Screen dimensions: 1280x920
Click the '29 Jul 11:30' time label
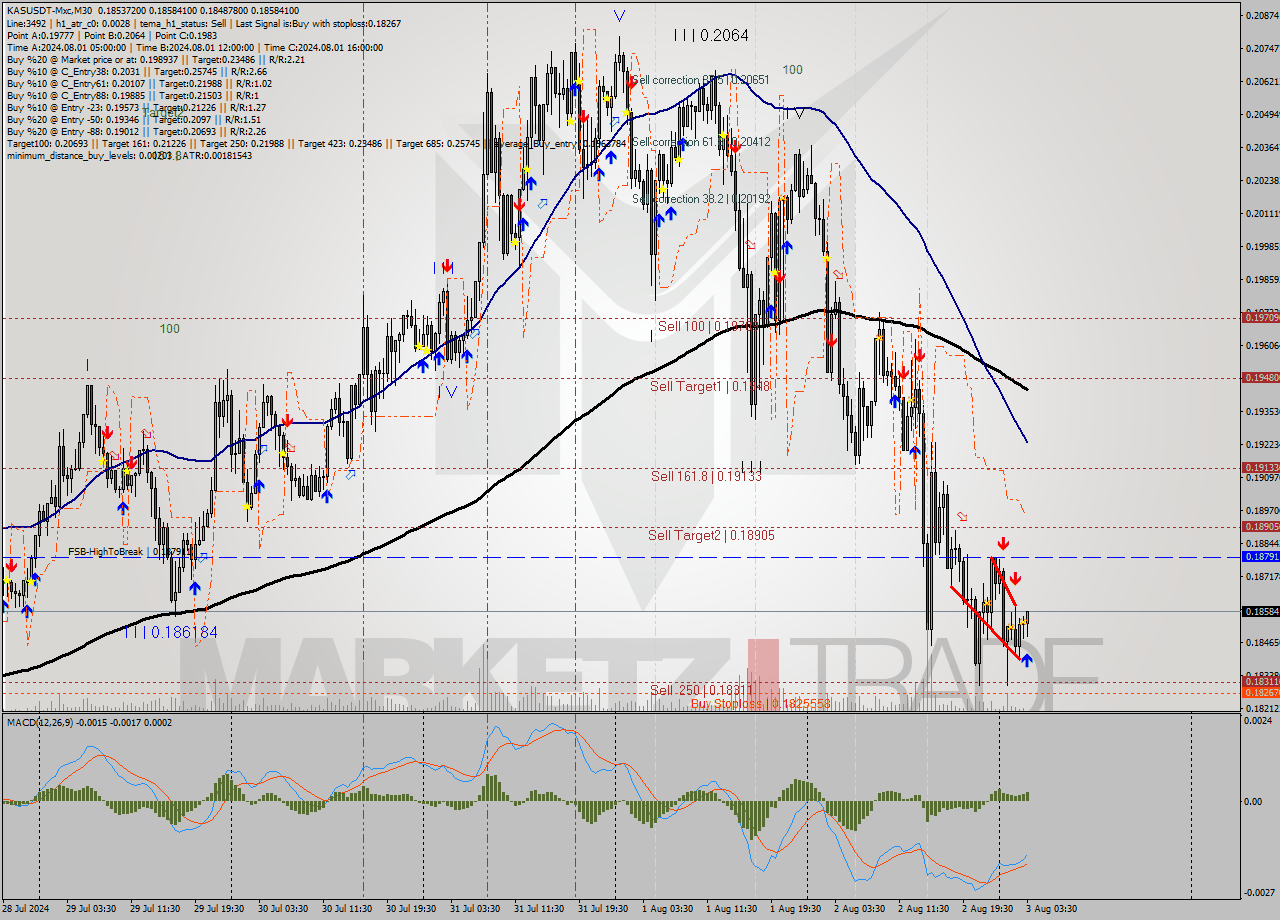[156, 909]
